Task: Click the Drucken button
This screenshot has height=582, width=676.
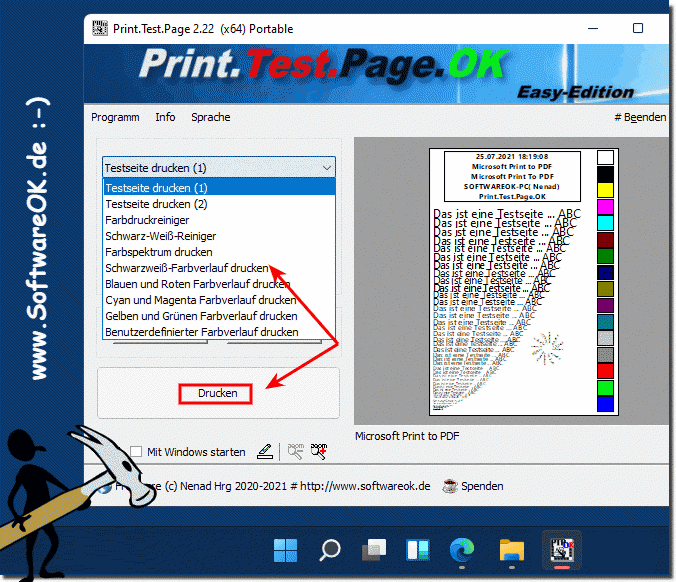Action: click(216, 393)
